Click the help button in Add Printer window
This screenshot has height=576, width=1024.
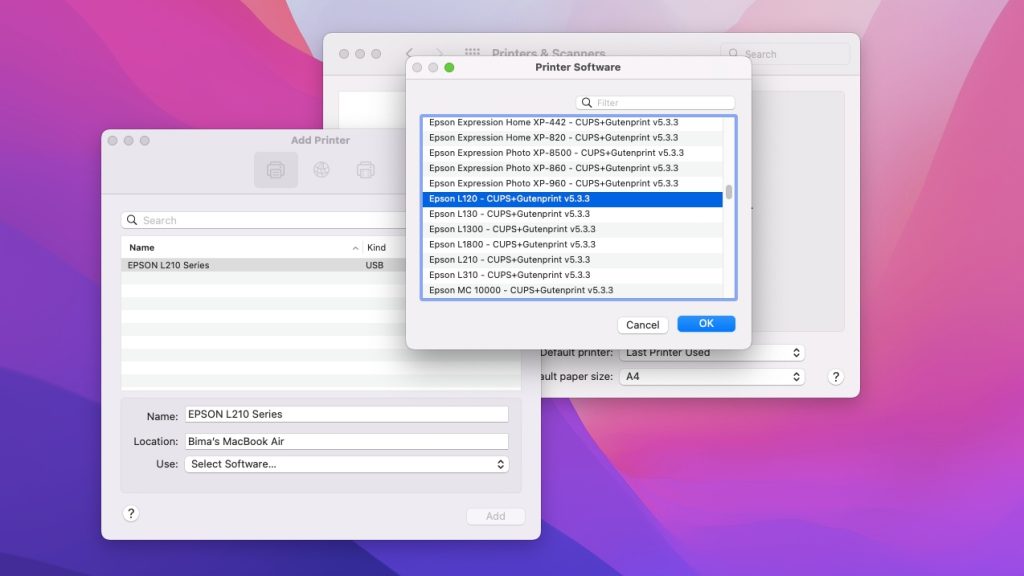point(131,513)
